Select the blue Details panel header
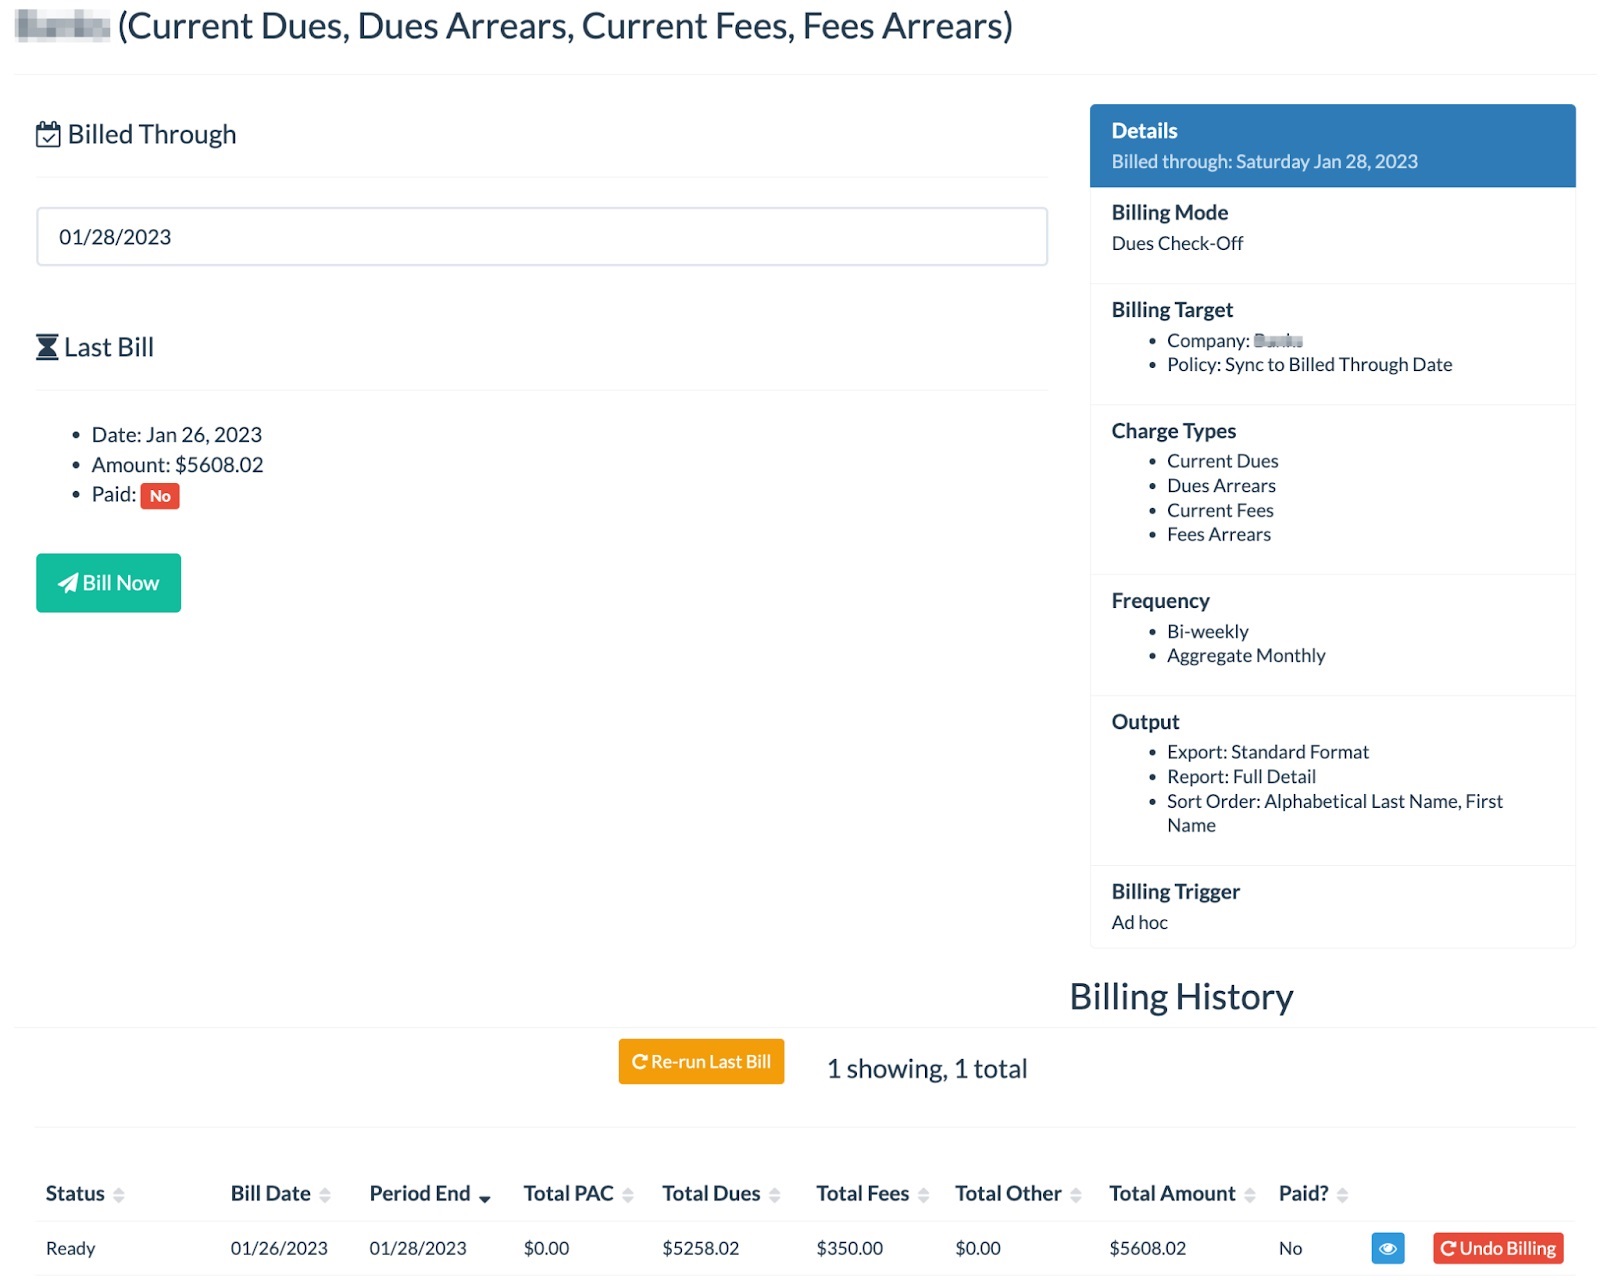 [x=1331, y=145]
